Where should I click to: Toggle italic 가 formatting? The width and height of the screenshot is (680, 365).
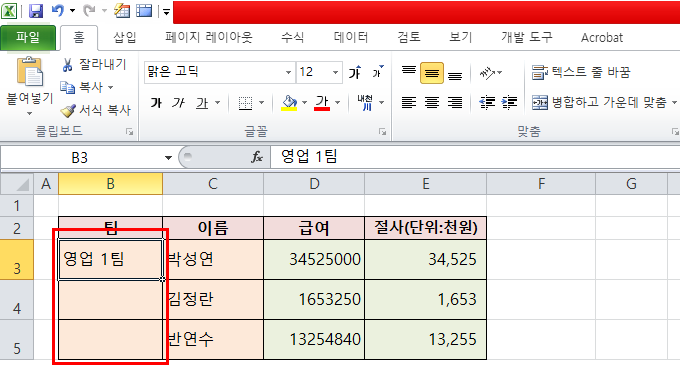178,103
